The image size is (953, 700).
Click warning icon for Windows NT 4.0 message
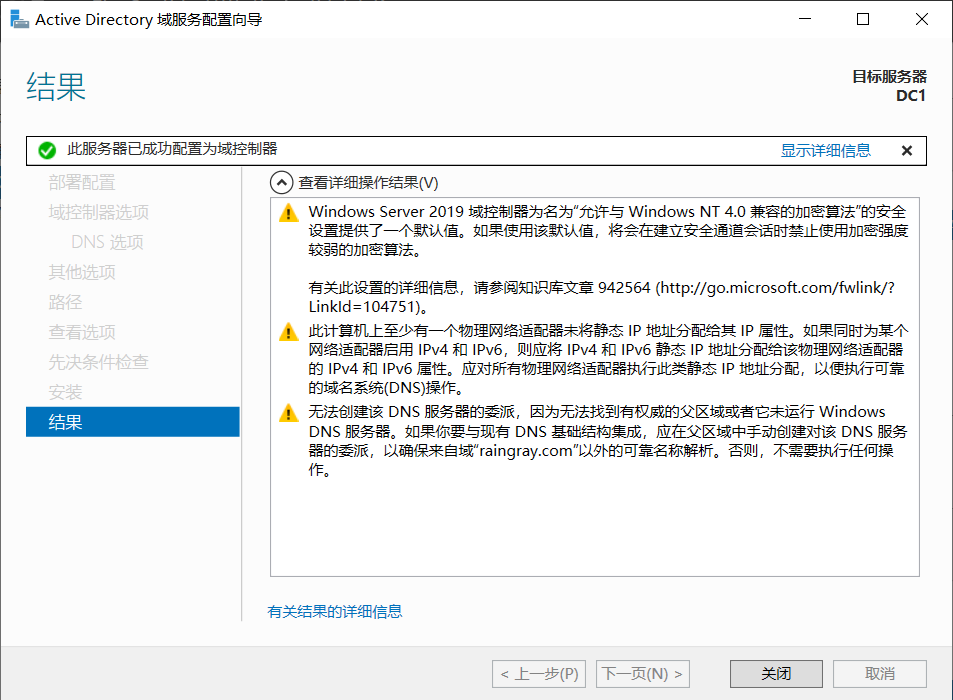click(289, 213)
